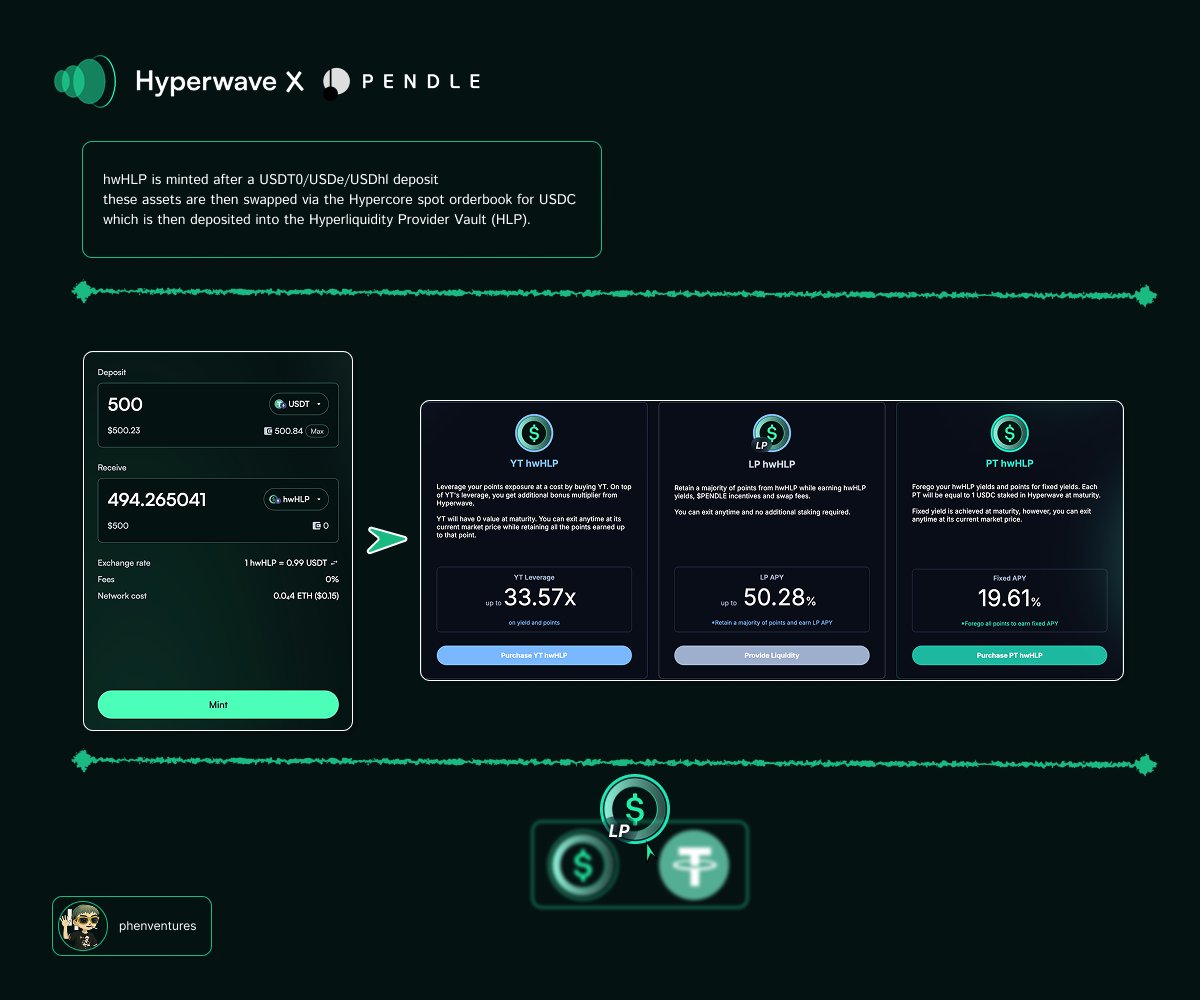Click the "on yield and points" note
The width and height of the screenshot is (1200, 1000).
(534, 623)
